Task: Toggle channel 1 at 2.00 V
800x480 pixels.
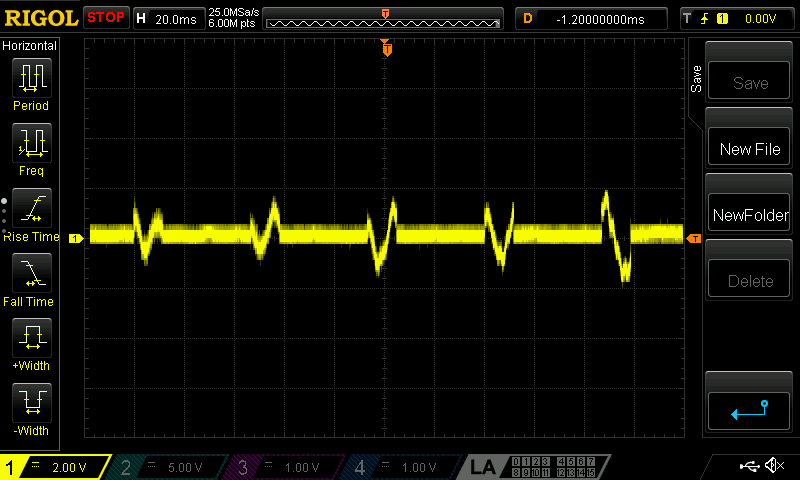Action: [x=55, y=467]
